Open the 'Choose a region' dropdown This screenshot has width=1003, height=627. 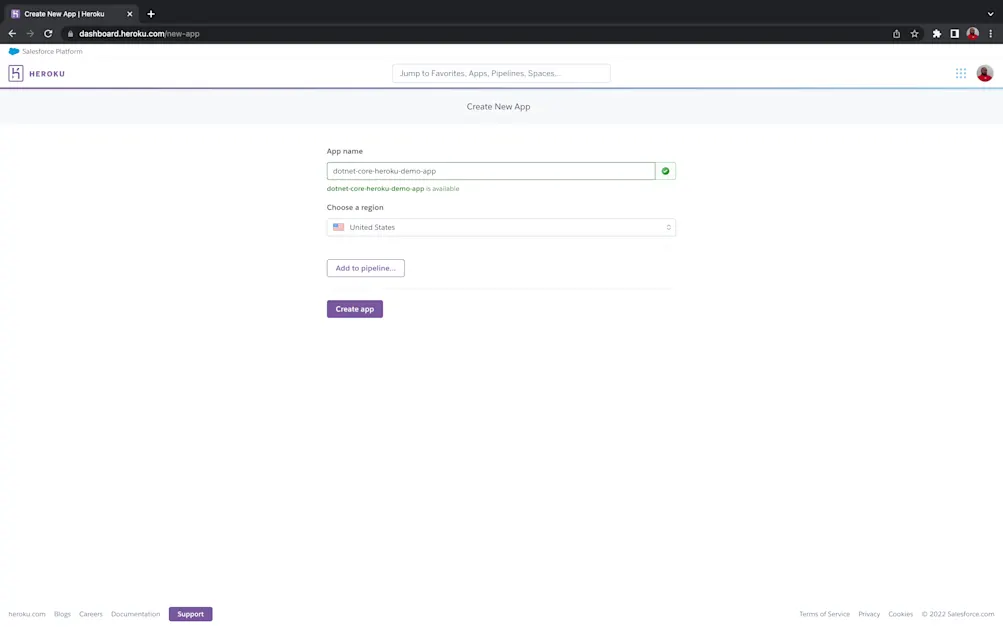point(500,227)
